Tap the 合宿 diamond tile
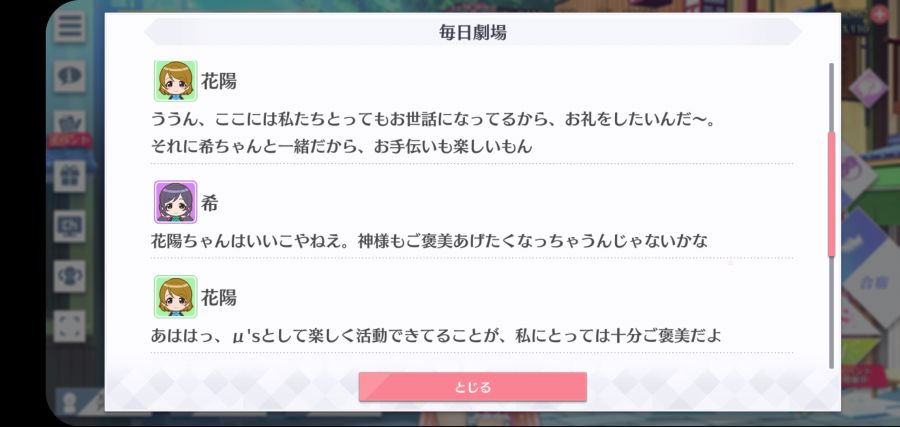 point(869,283)
